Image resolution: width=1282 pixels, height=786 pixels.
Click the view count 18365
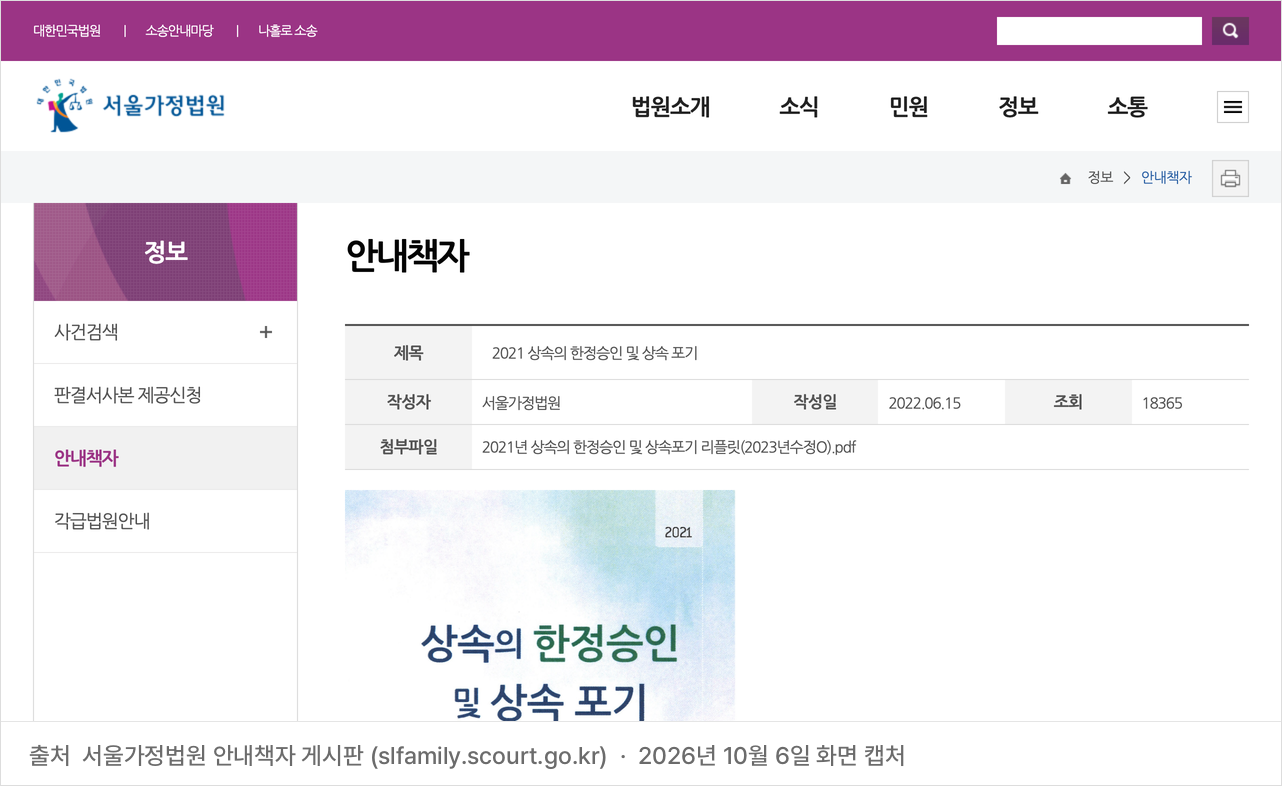(x=1162, y=403)
